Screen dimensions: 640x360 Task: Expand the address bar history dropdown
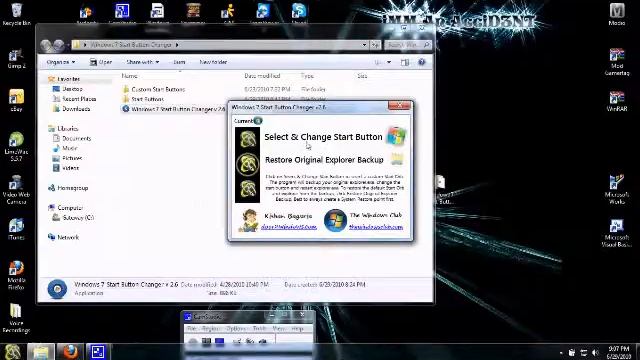(x=364, y=45)
